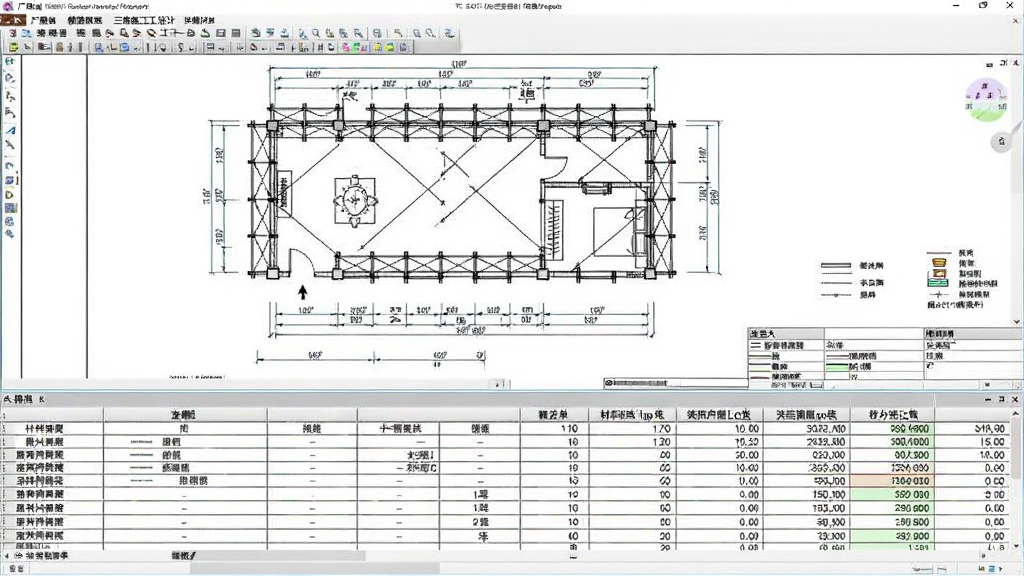The width and height of the screenshot is (1024, 576).
Task: Click the first wide column header in data table
Action: 185,415
